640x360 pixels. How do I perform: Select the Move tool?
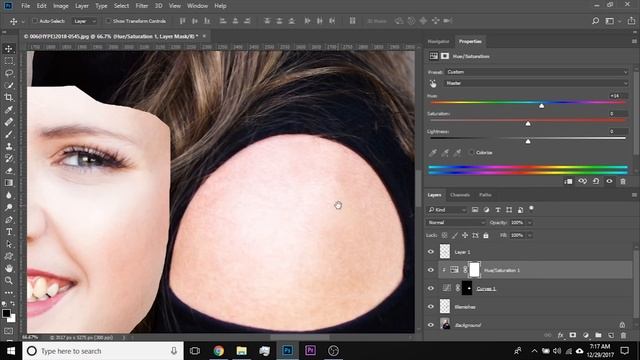pyautogui.click(x=9, y=49)
